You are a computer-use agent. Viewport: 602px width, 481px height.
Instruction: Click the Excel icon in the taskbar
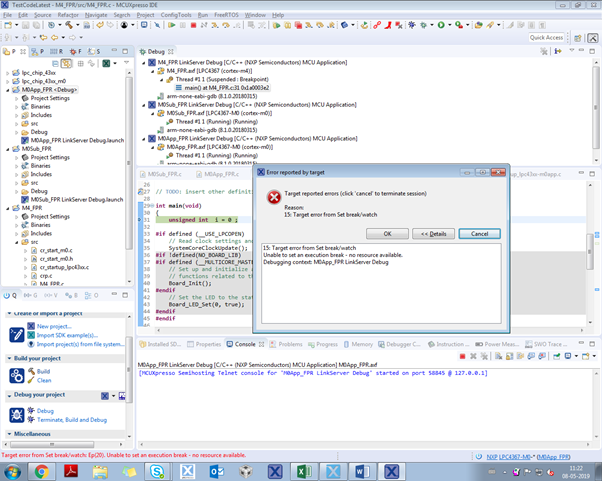click(x=304, y=471)
